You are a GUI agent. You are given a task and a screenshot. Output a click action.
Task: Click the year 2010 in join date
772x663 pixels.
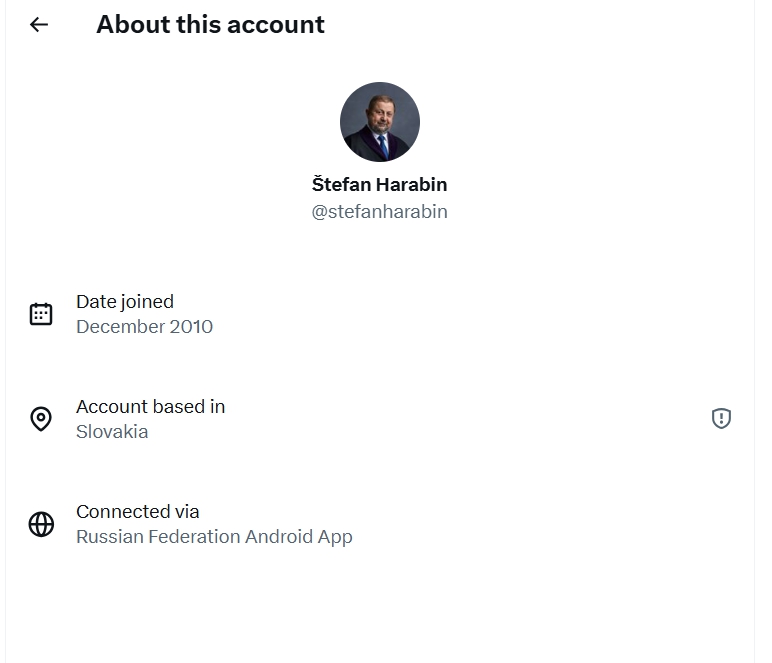point(190,327)
